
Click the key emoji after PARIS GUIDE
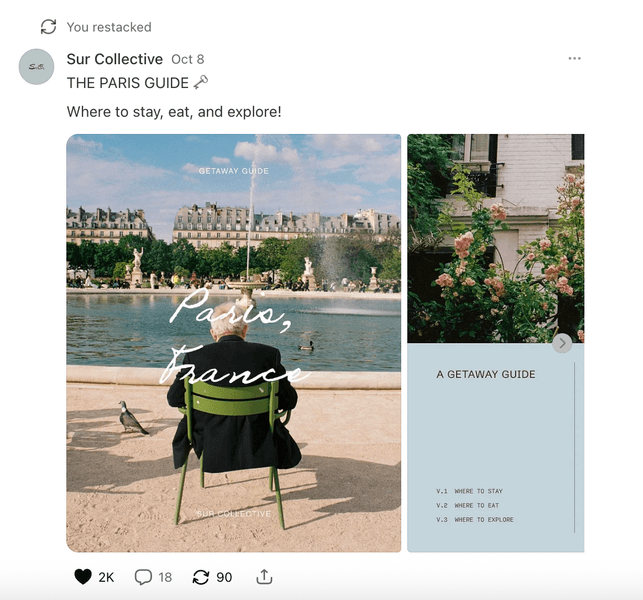(201, 82)
